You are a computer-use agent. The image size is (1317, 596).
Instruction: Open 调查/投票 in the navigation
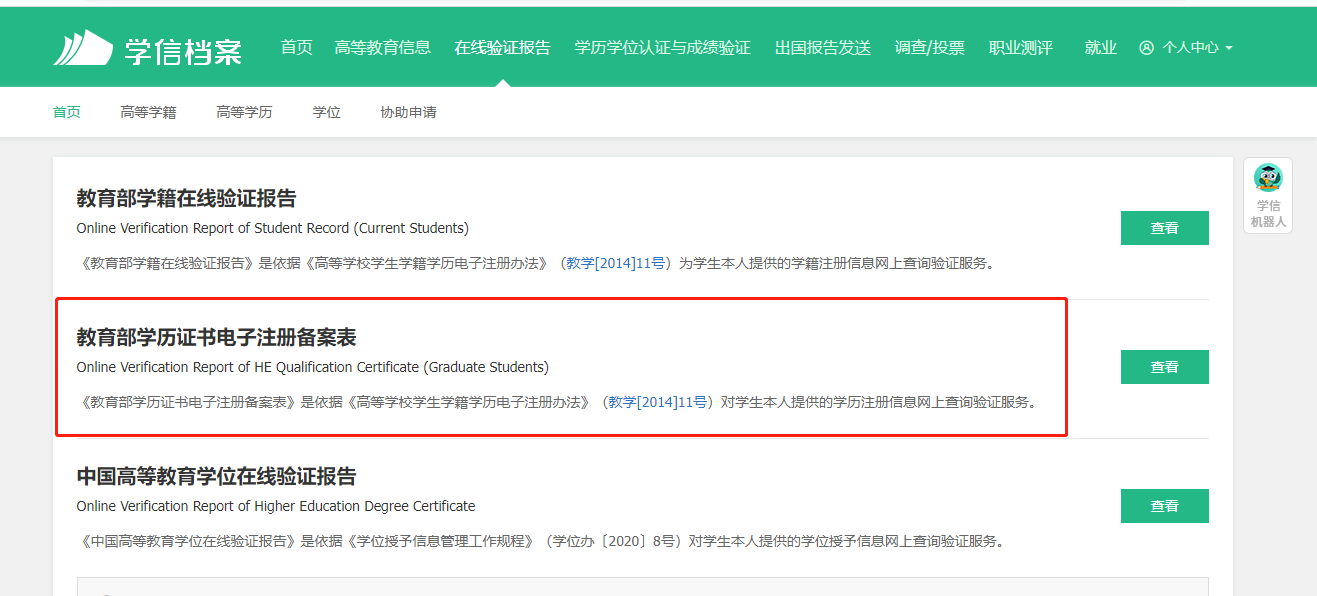929,47
